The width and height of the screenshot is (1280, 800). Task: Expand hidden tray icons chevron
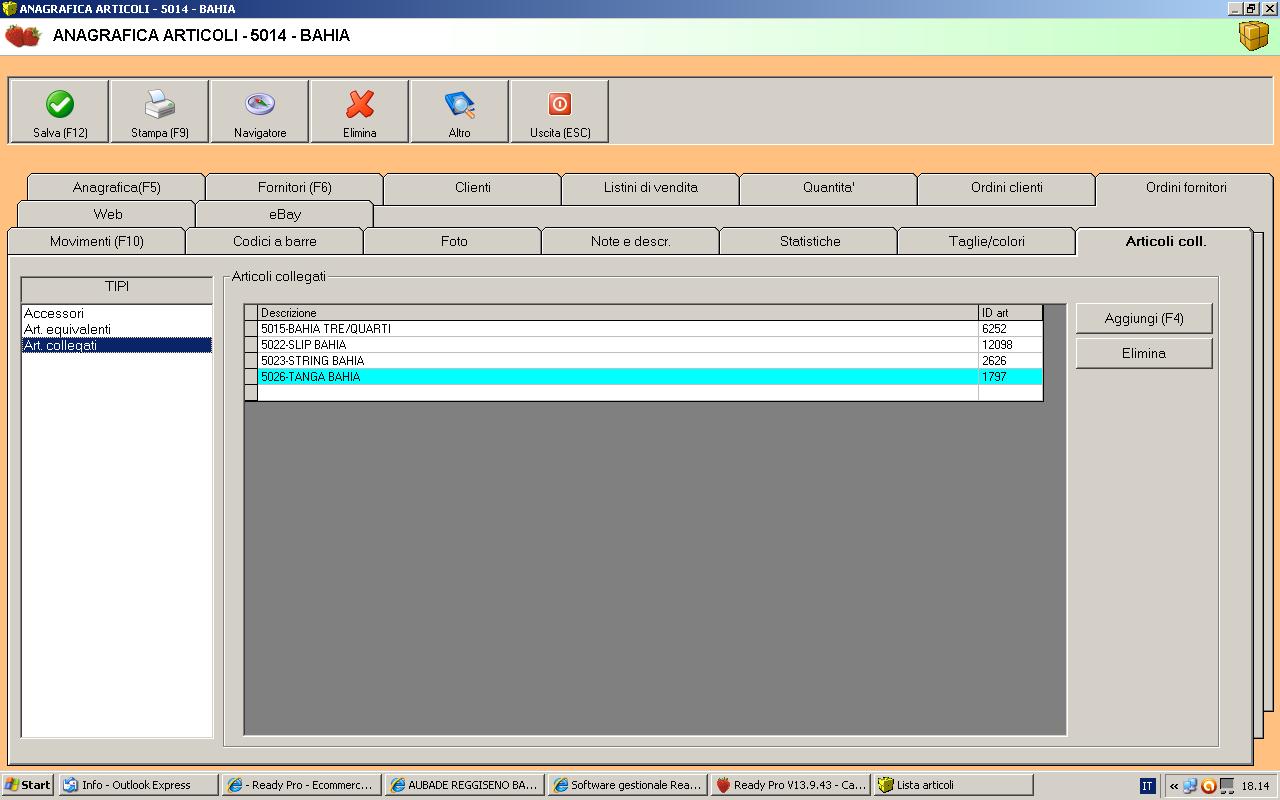1174,786
